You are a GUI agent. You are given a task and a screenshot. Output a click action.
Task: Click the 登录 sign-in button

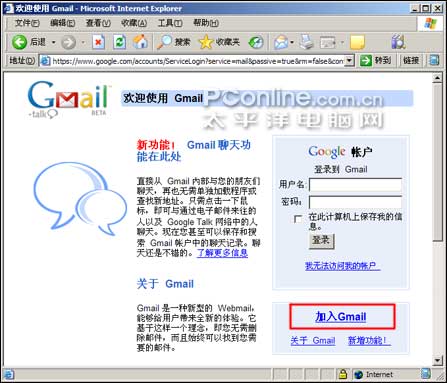click(321, 240)
